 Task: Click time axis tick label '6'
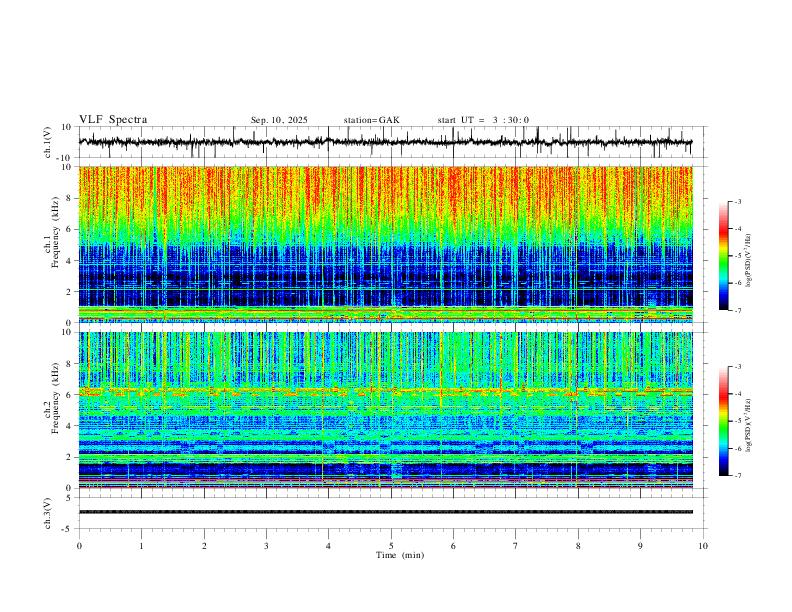454,546
